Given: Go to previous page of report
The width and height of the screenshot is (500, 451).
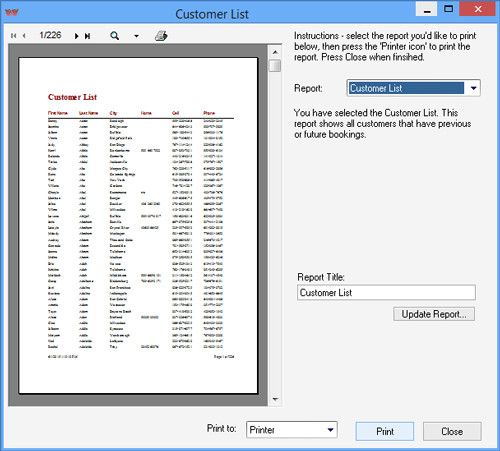Looking at the screenshot, I should (24, 36).
